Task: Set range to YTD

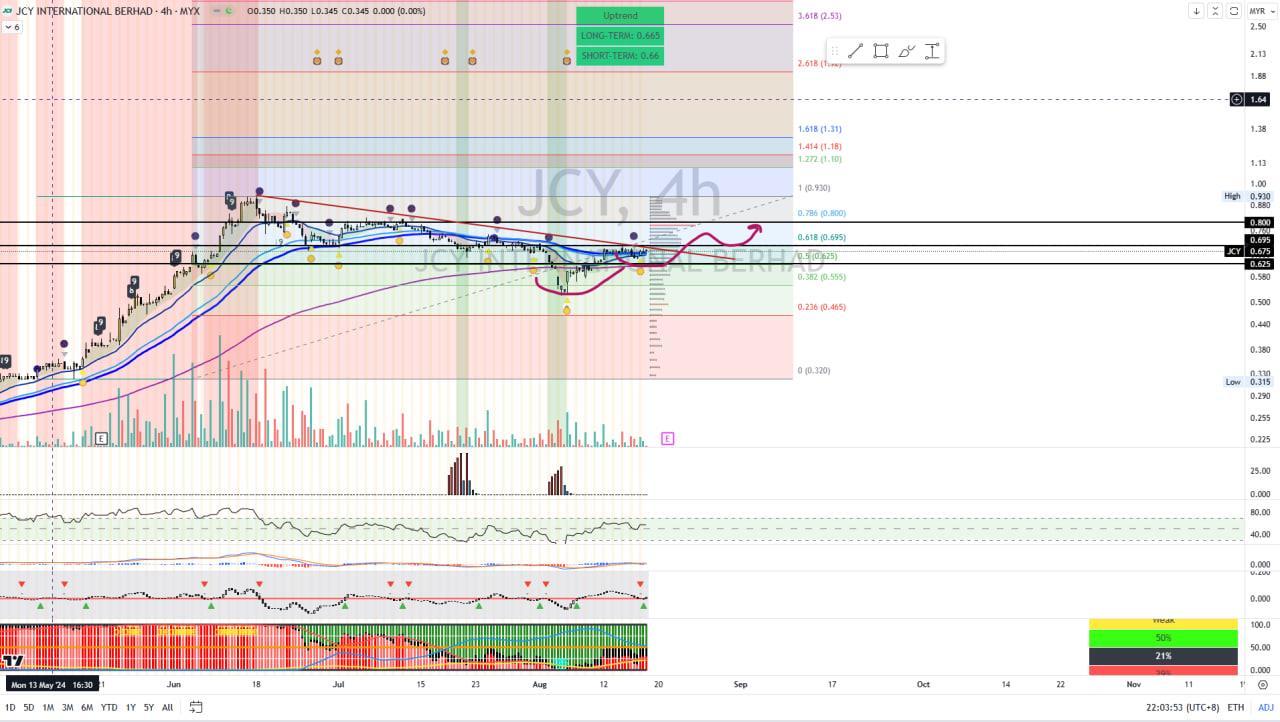Action: point(109,707)
